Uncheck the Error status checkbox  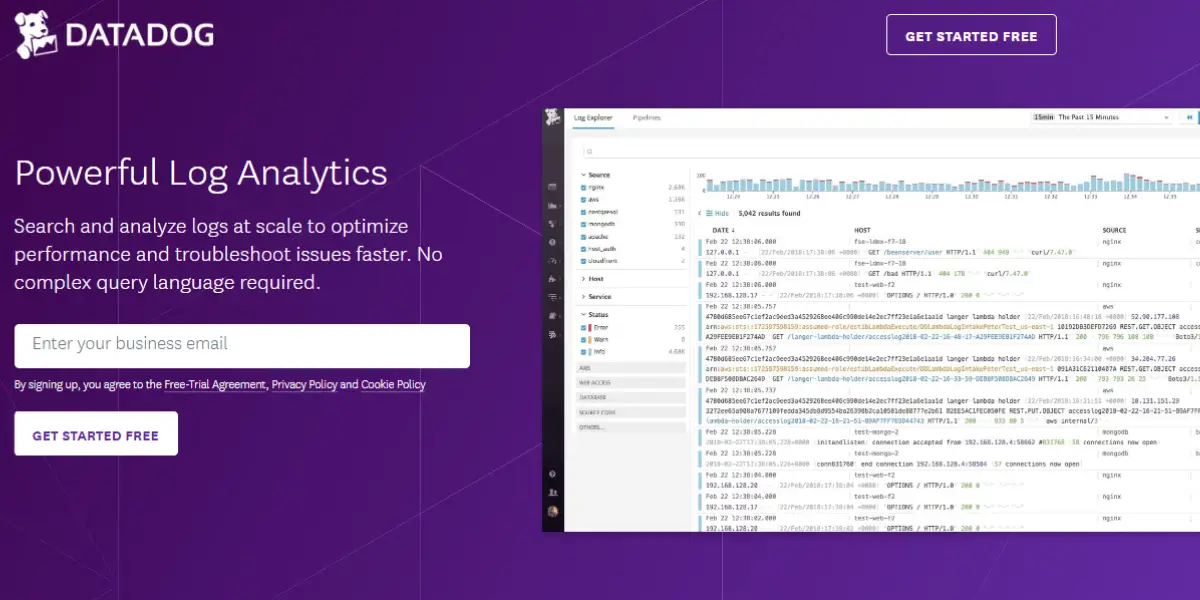(x=584, y=327)
